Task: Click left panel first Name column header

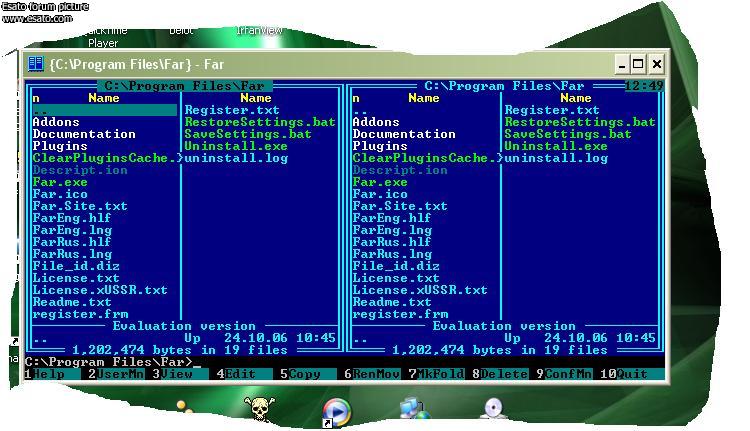Action: [104, 98]
